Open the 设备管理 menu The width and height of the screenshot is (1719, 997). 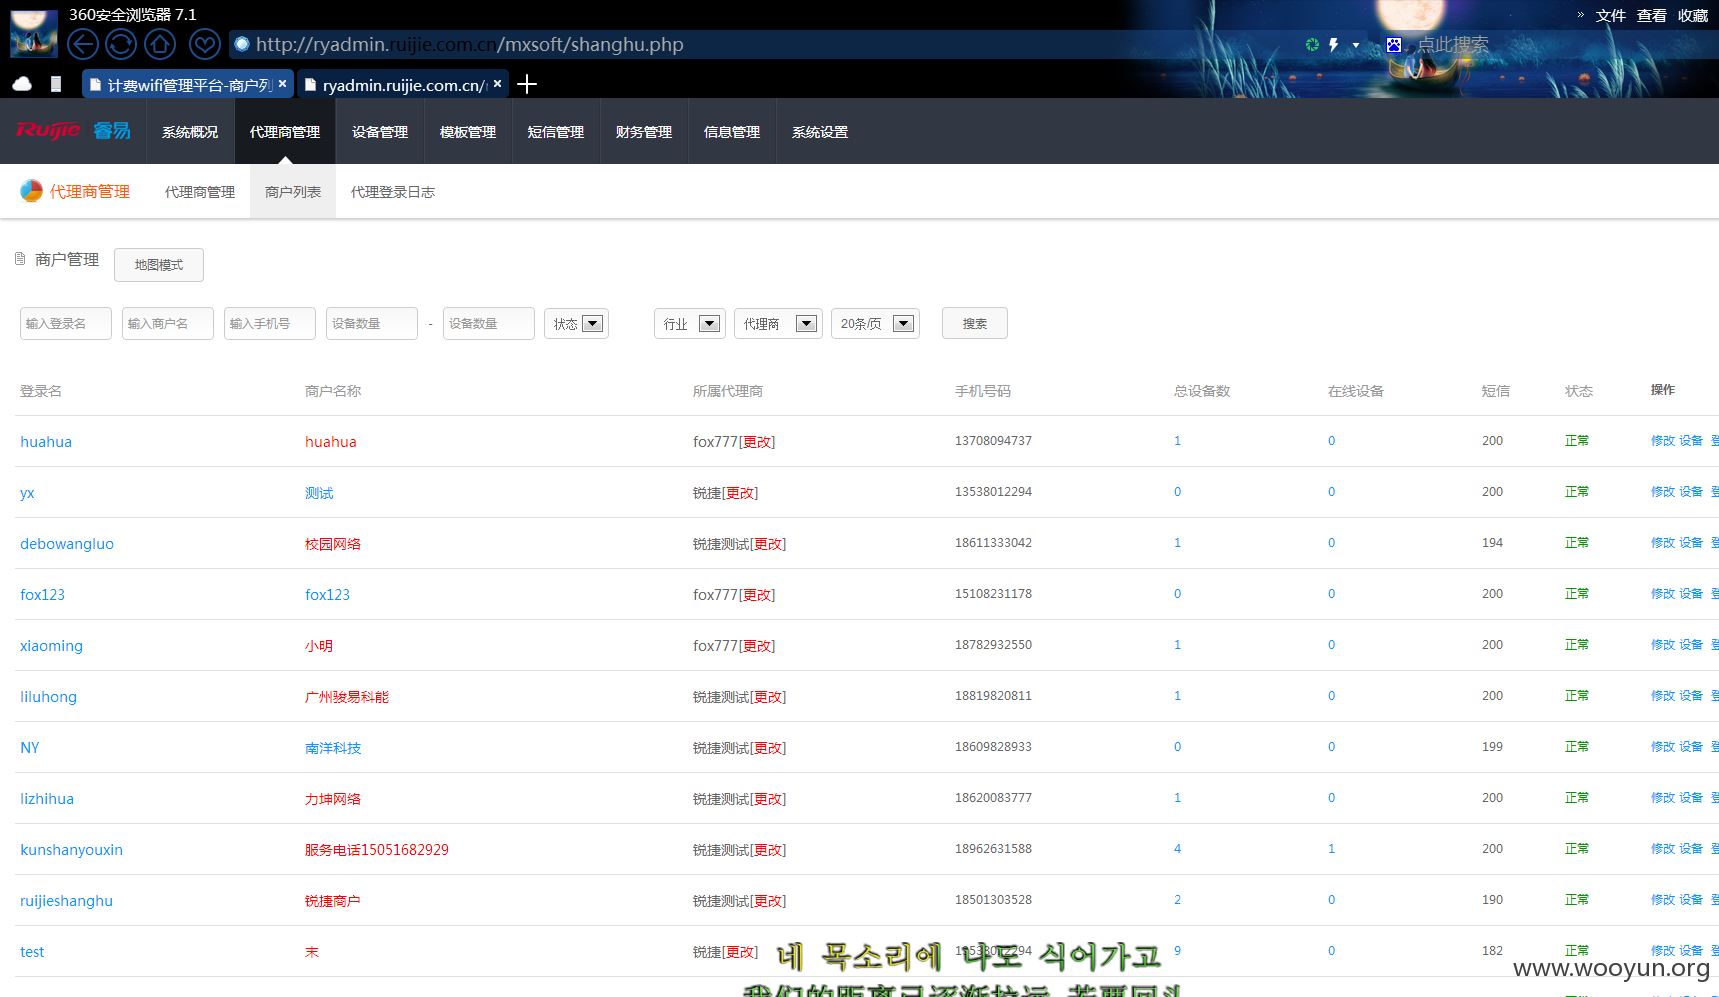[380, 132]
